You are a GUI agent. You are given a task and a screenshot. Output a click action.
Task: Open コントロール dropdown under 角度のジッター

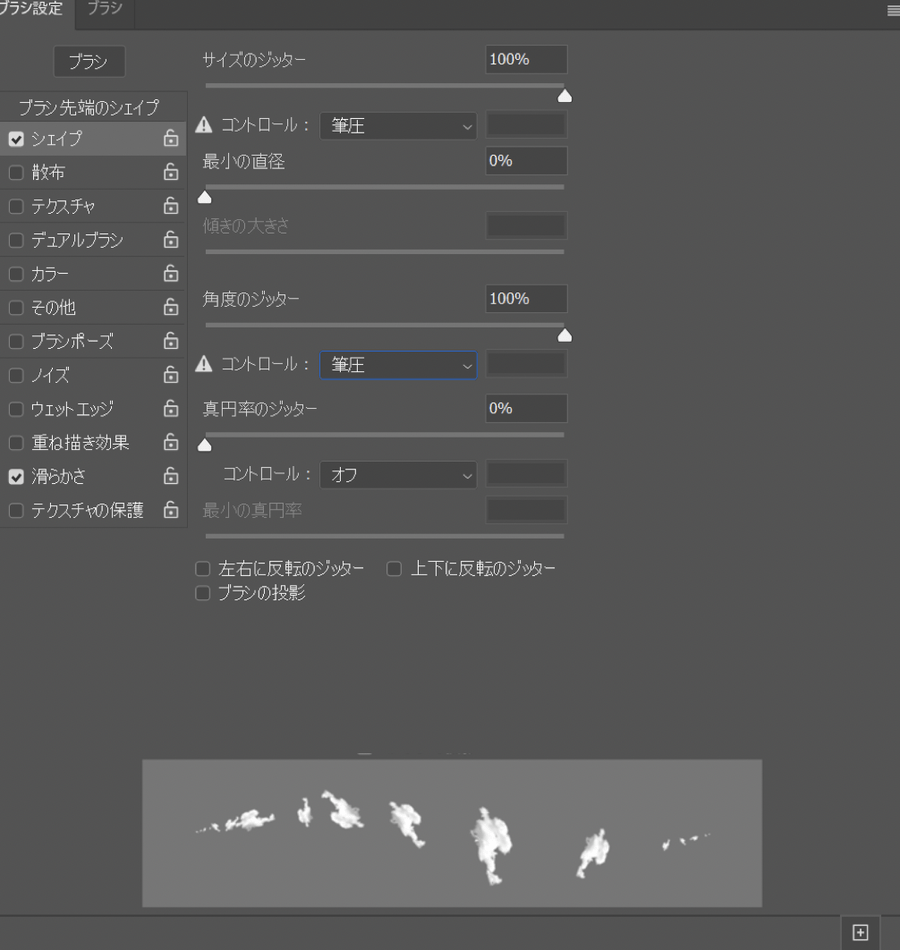pyautogui.click(x=398, y=365)
